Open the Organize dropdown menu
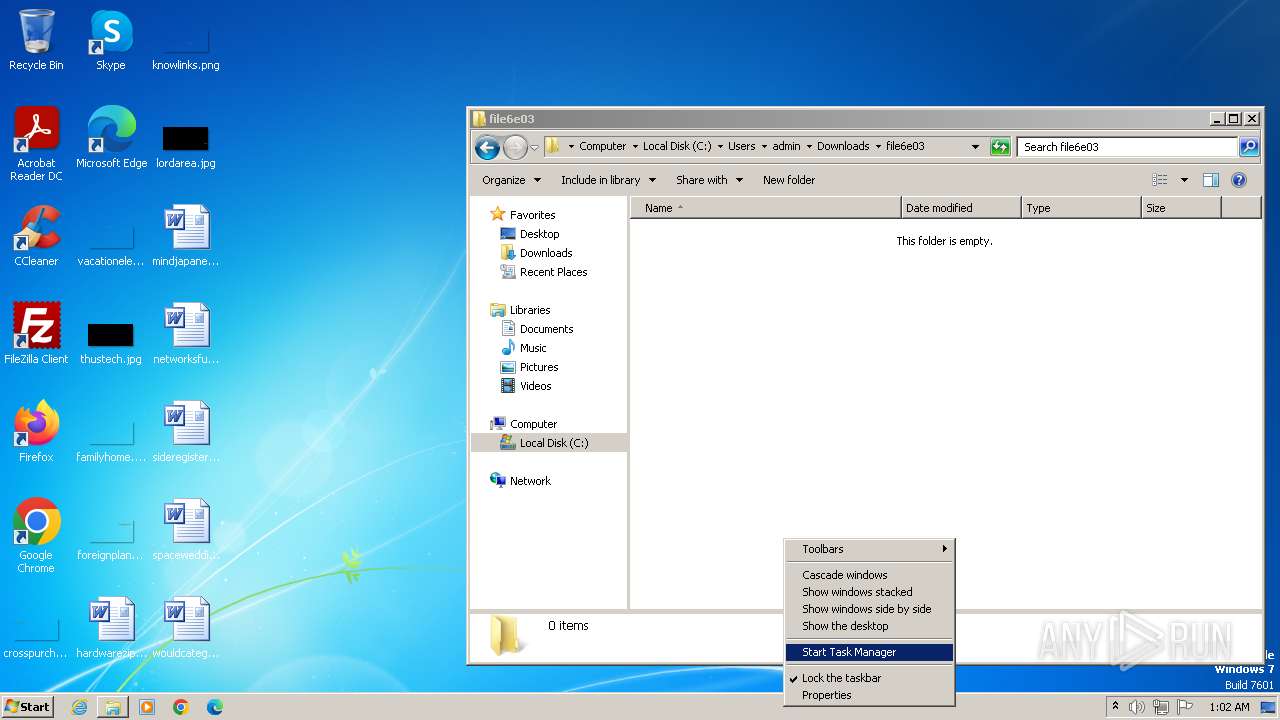 pos(511,180)
